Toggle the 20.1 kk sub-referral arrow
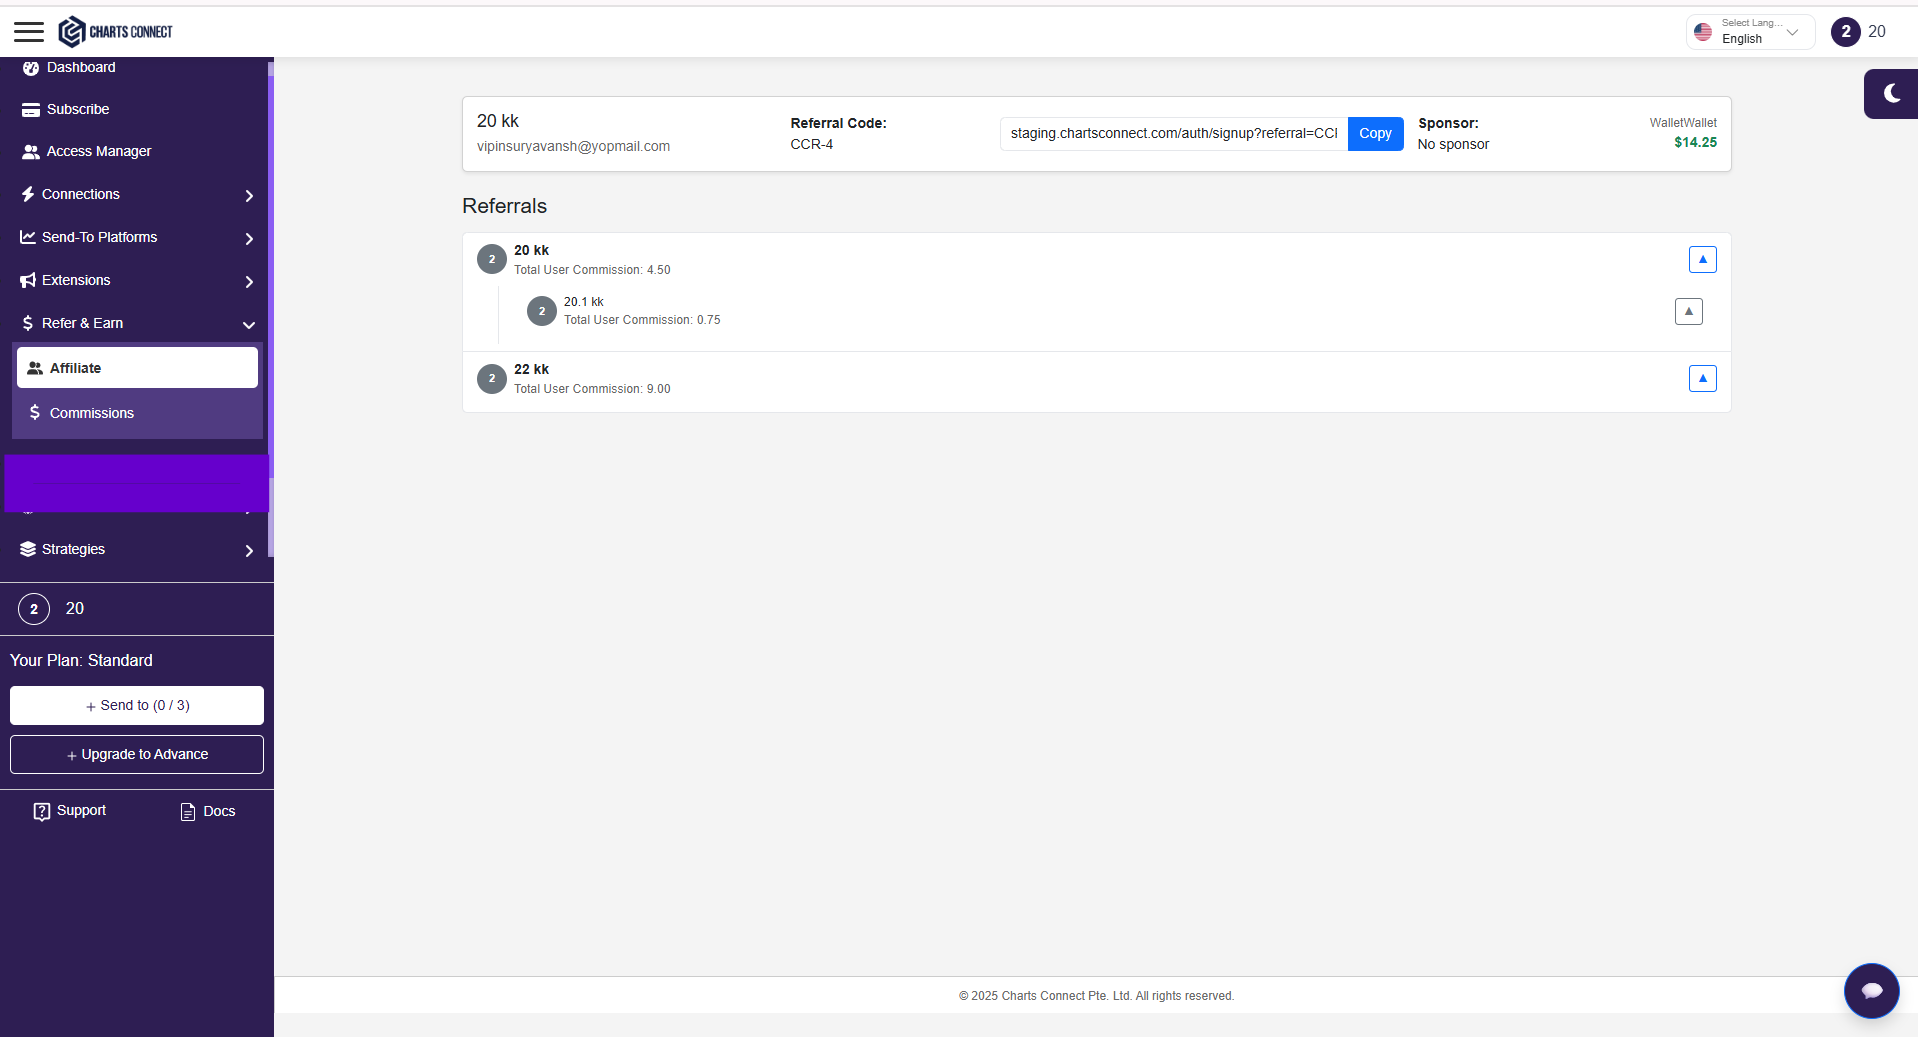1918x1037 pixels. click(x=1688, y=312)
